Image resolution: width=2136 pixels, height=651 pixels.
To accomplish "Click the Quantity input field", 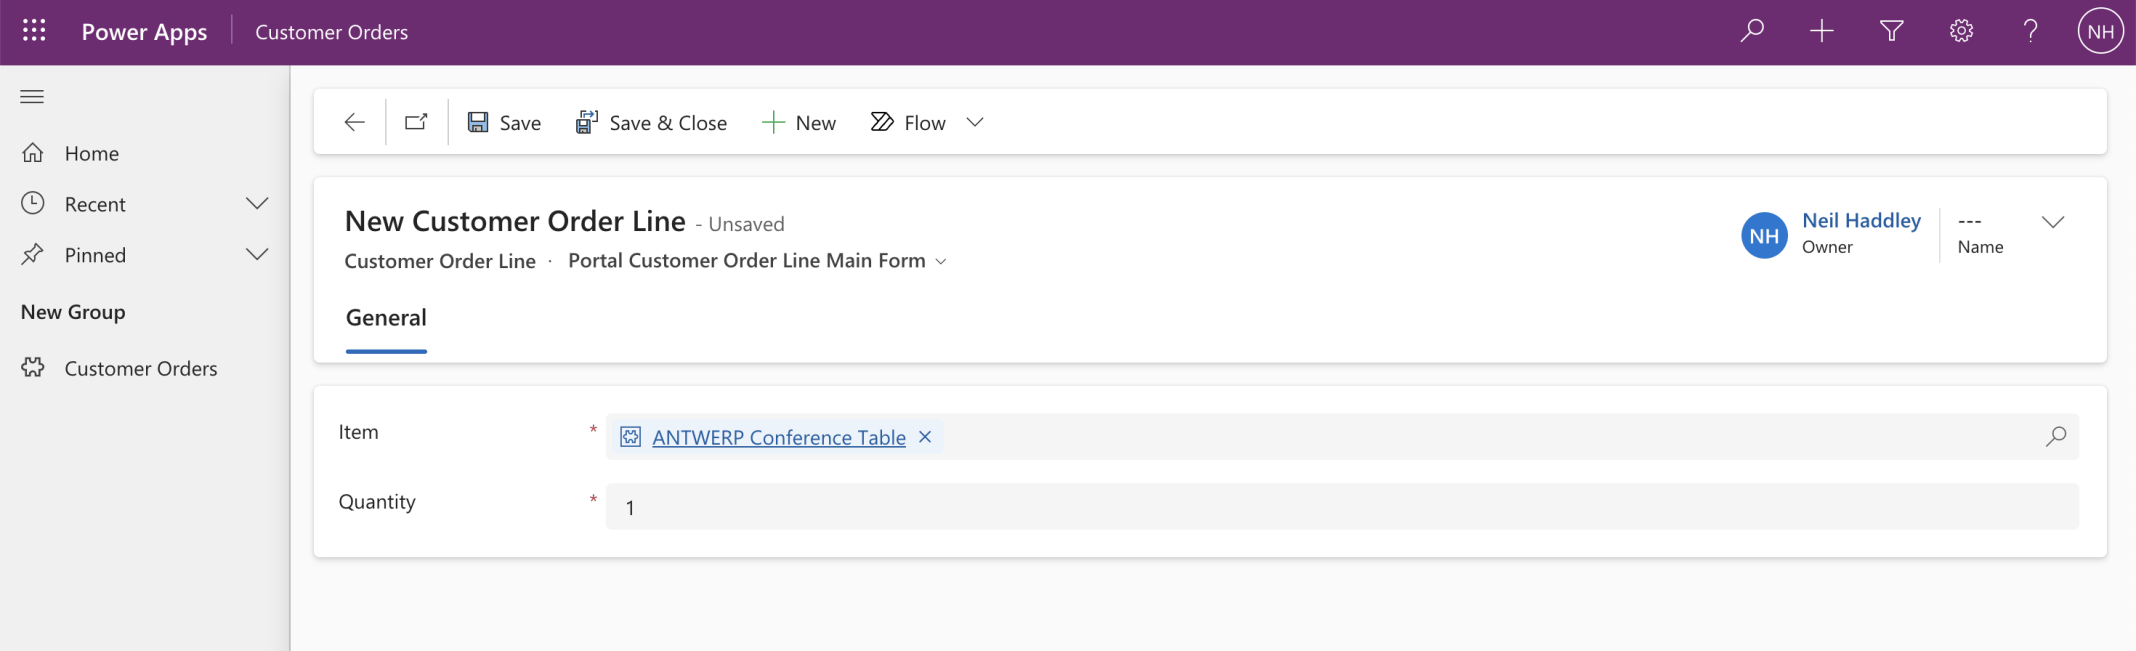I will click(x=1342, y=507).
